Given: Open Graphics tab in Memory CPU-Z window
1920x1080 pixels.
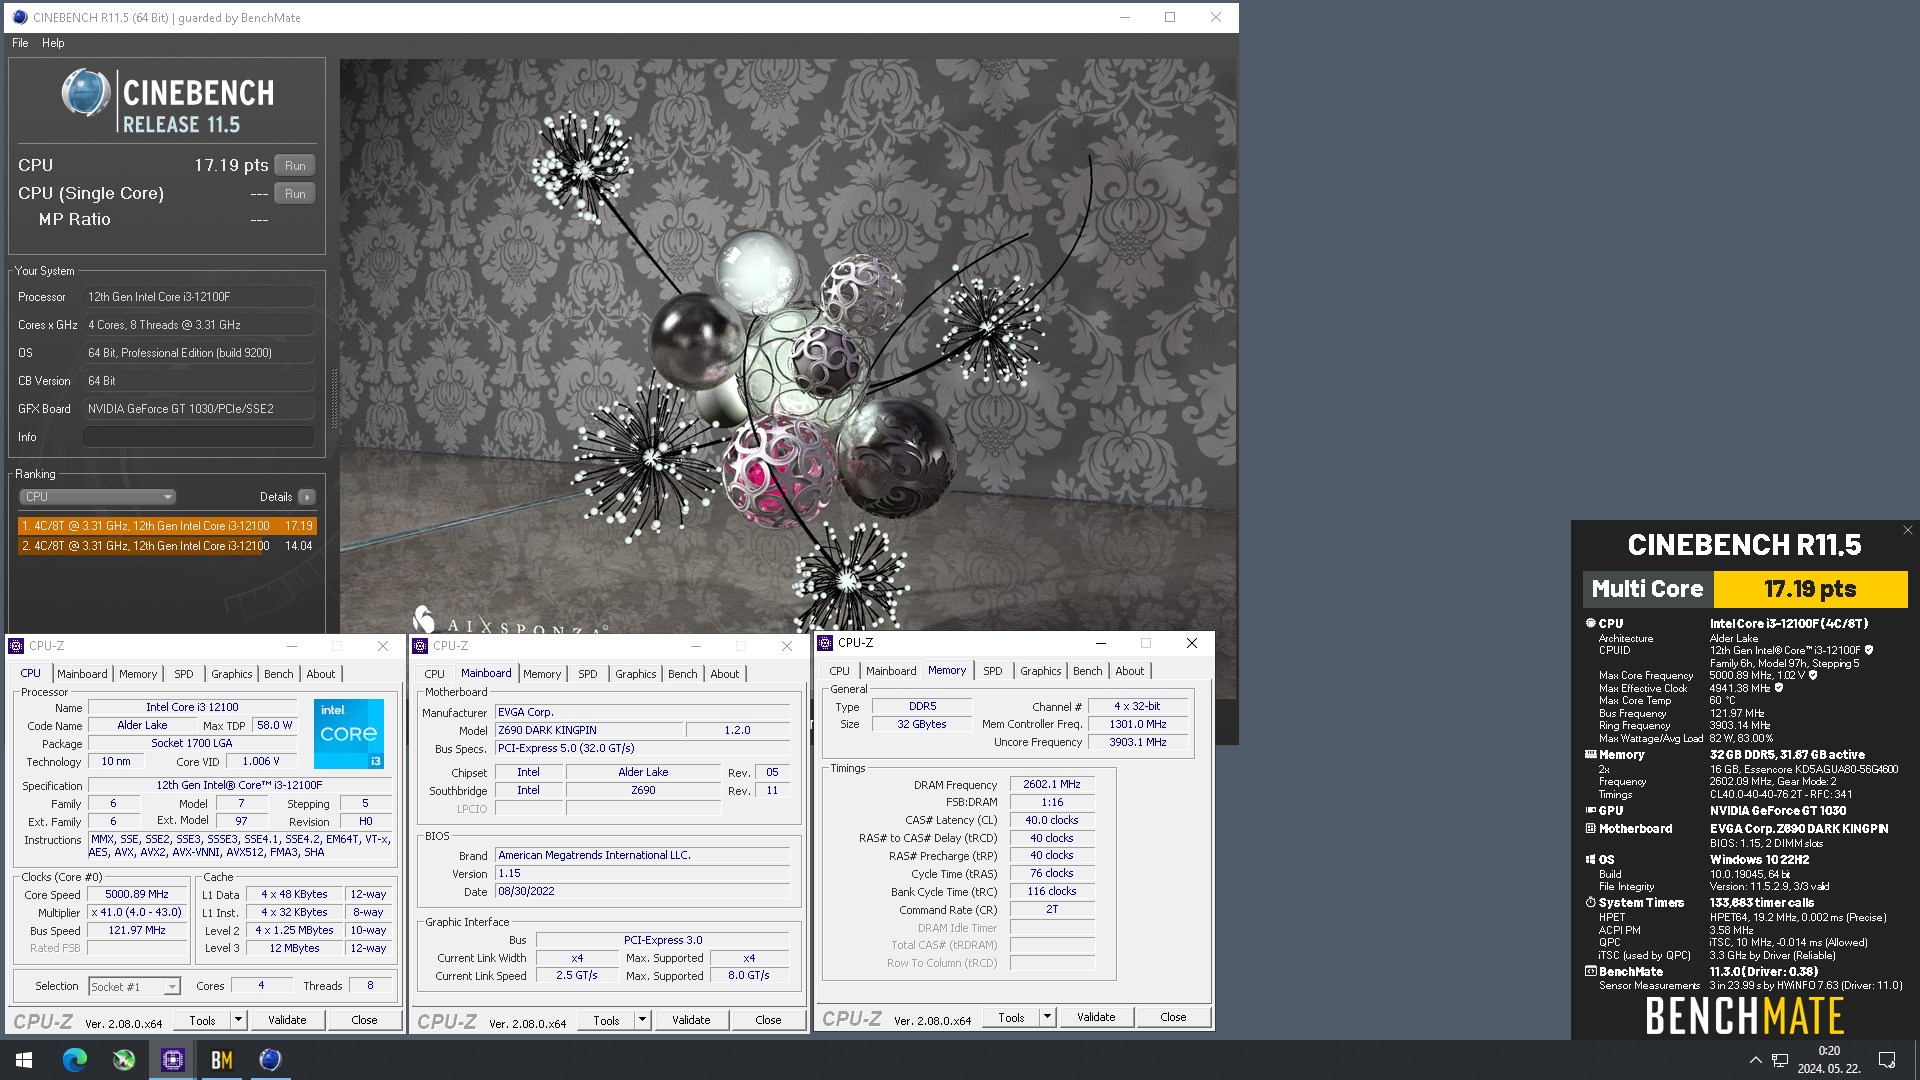Looking at the screenshot, I should (x=1041, y=671).
